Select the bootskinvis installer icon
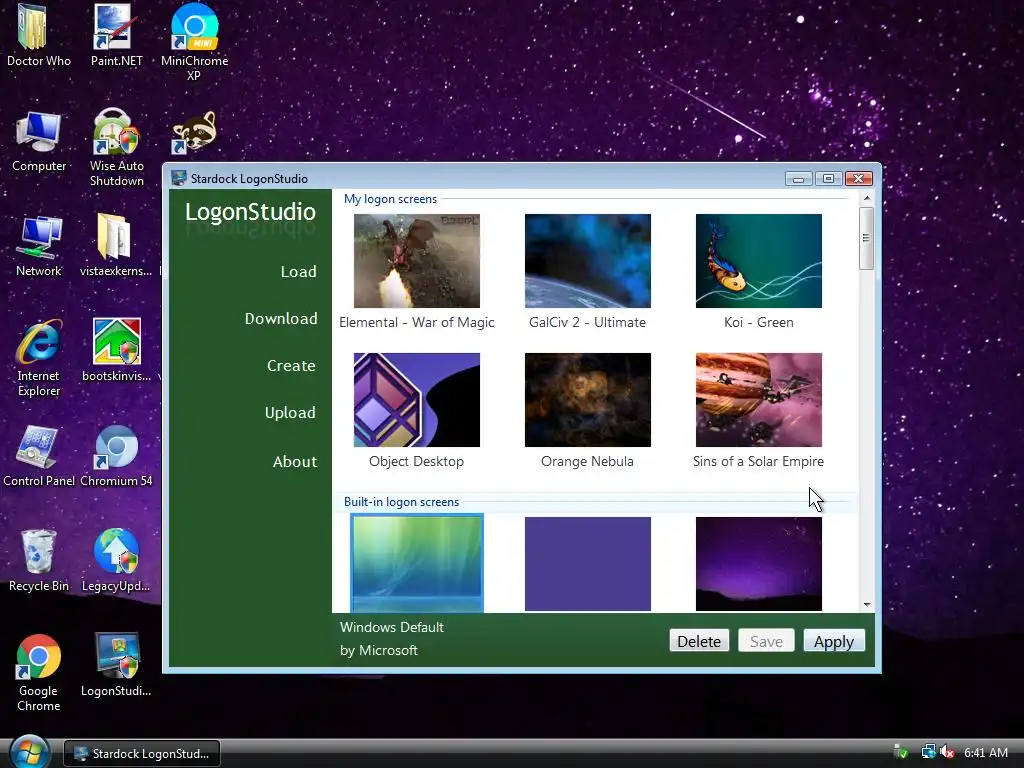This screenshot has width=1024, height=768. [116, 350]
